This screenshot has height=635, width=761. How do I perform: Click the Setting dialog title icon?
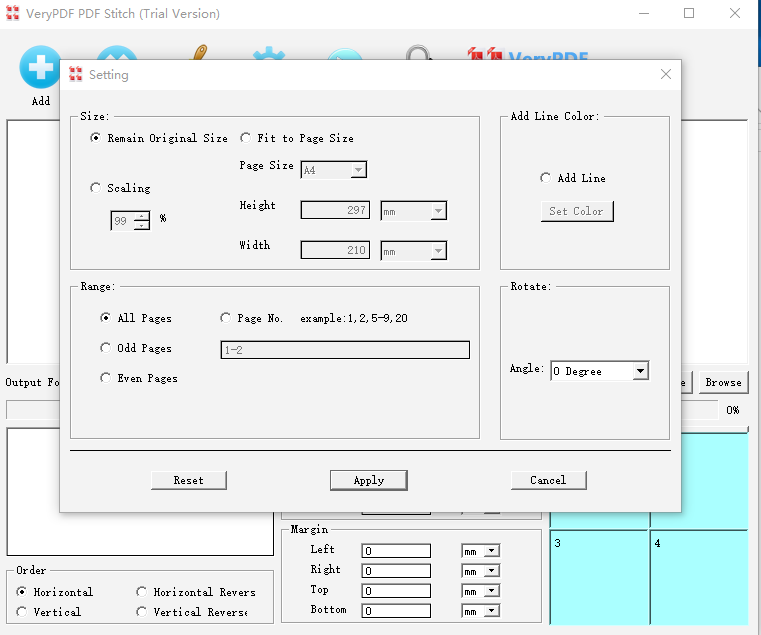[x=75, y=74]
